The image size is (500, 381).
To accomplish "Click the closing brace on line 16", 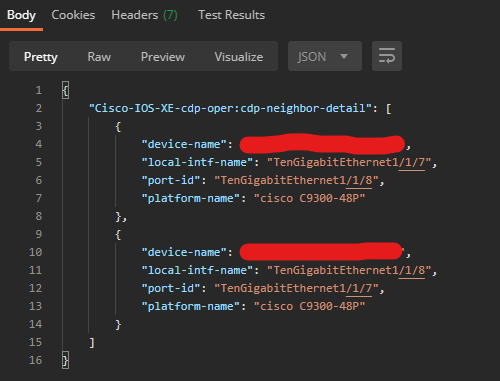I will (66, 360).
